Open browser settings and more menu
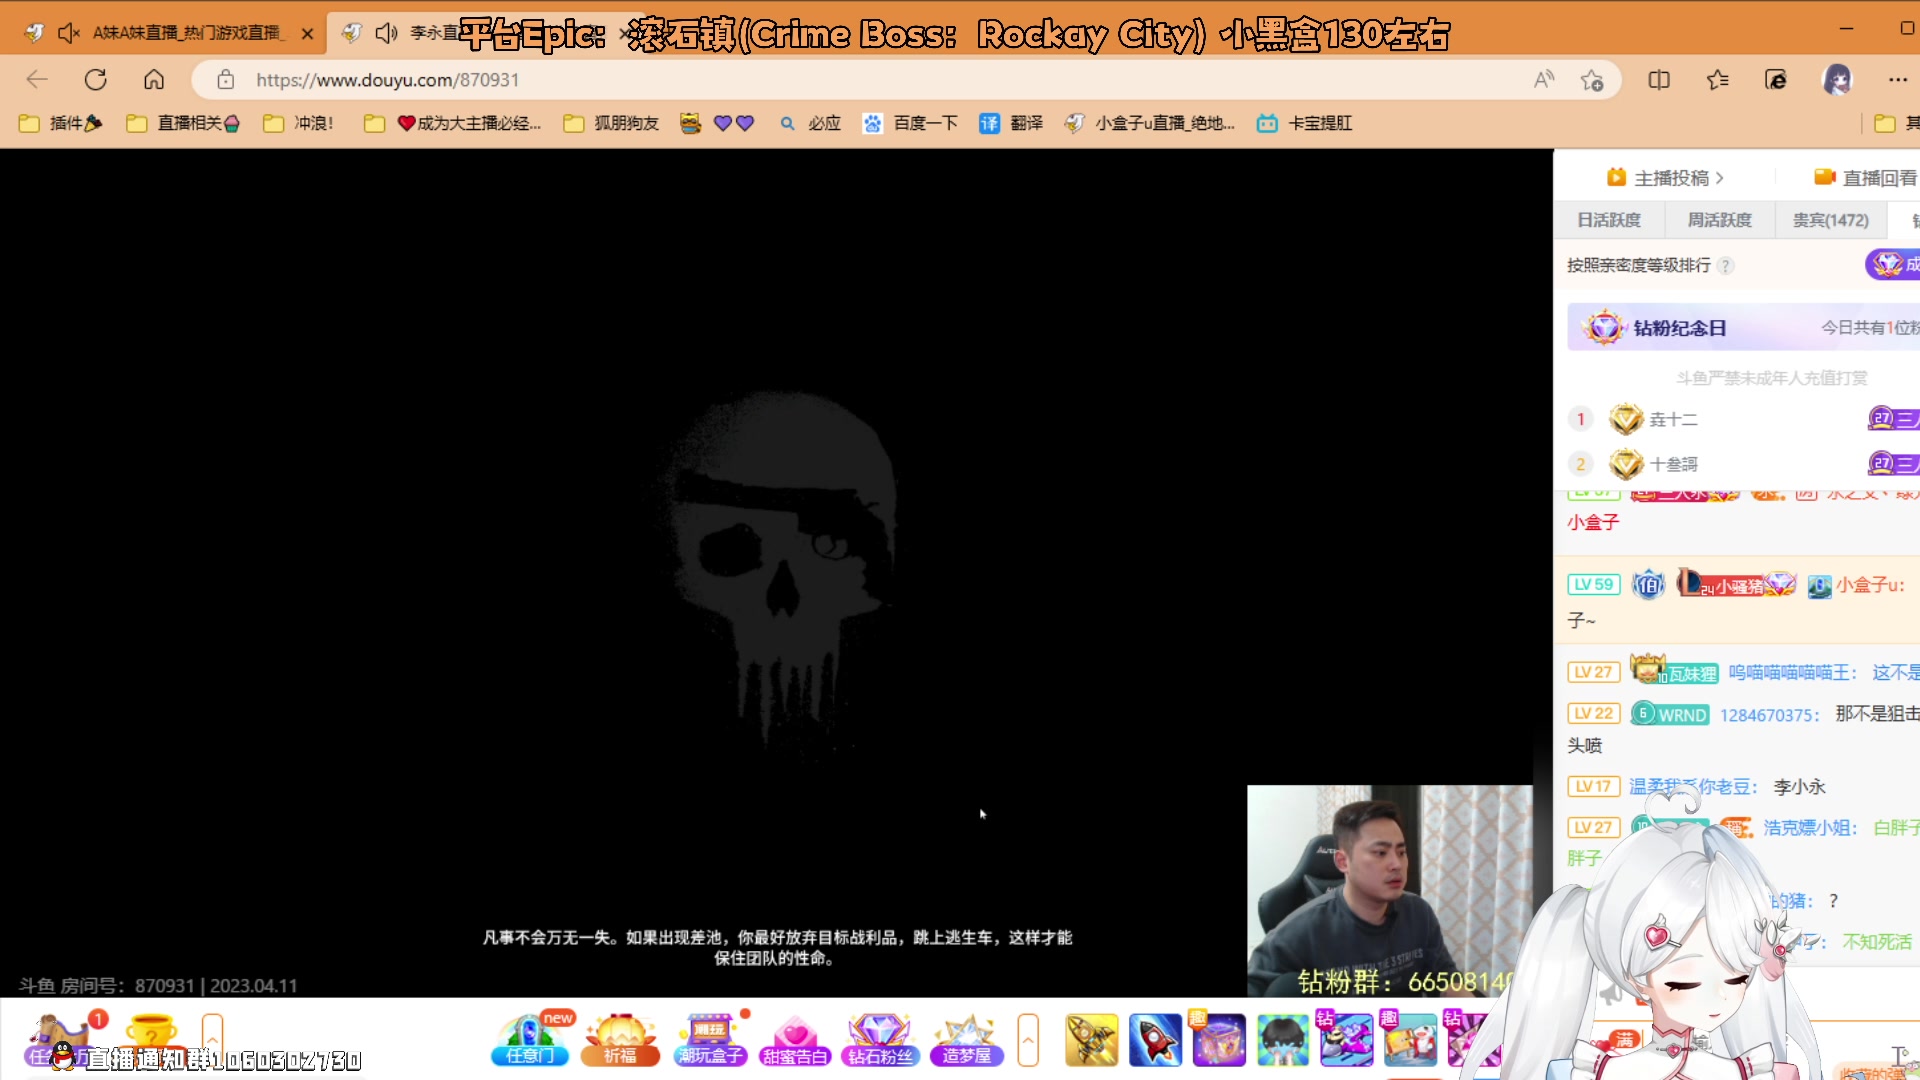Viewport: 1920px width, 1080px height. (x=1897, y=80)
